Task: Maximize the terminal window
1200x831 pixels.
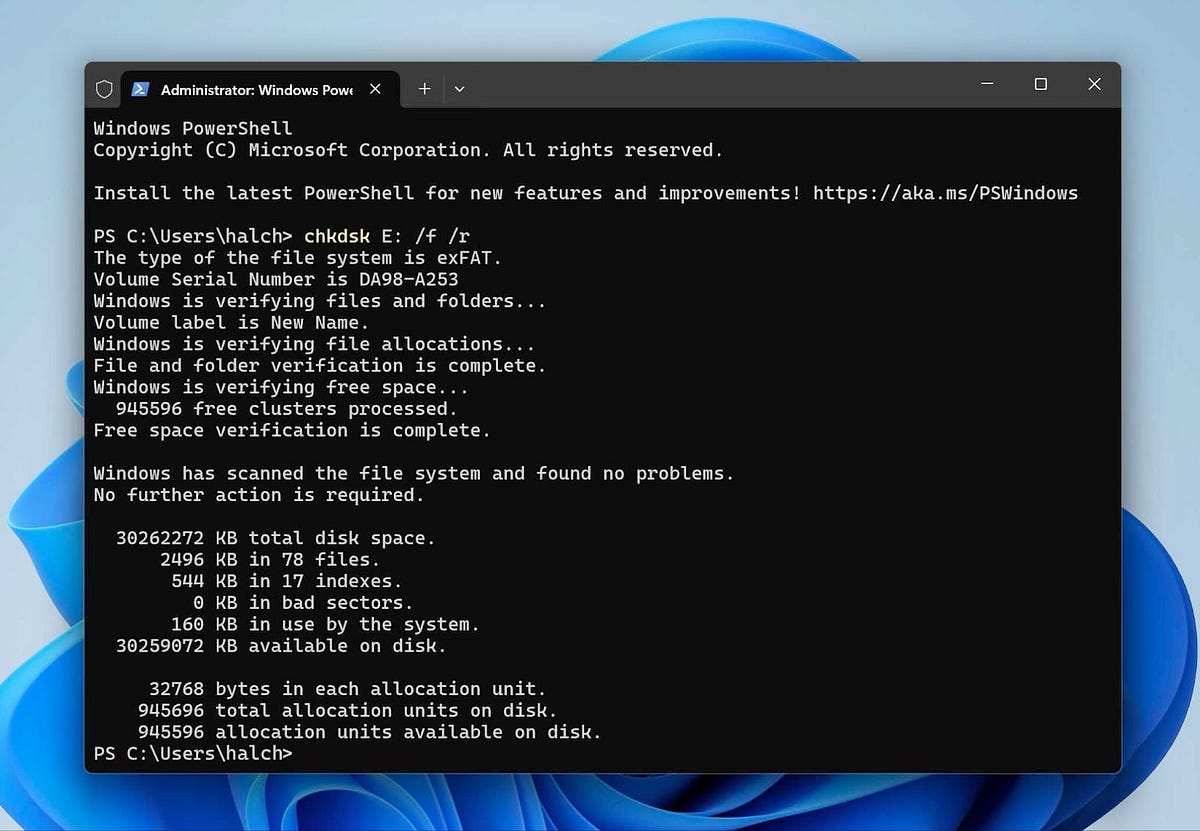Action: [1040, 84]
